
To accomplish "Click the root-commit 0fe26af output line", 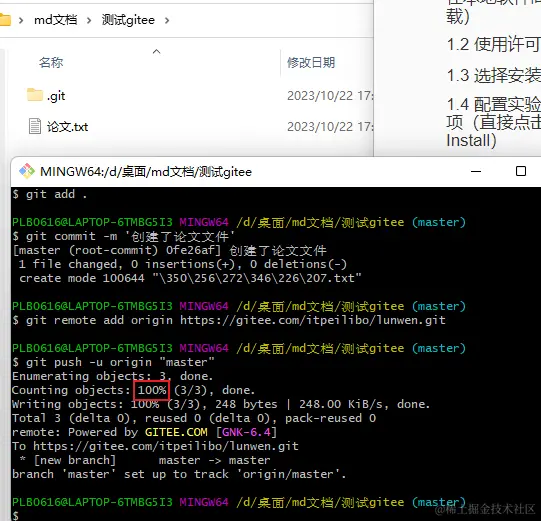I will [169, 250].
